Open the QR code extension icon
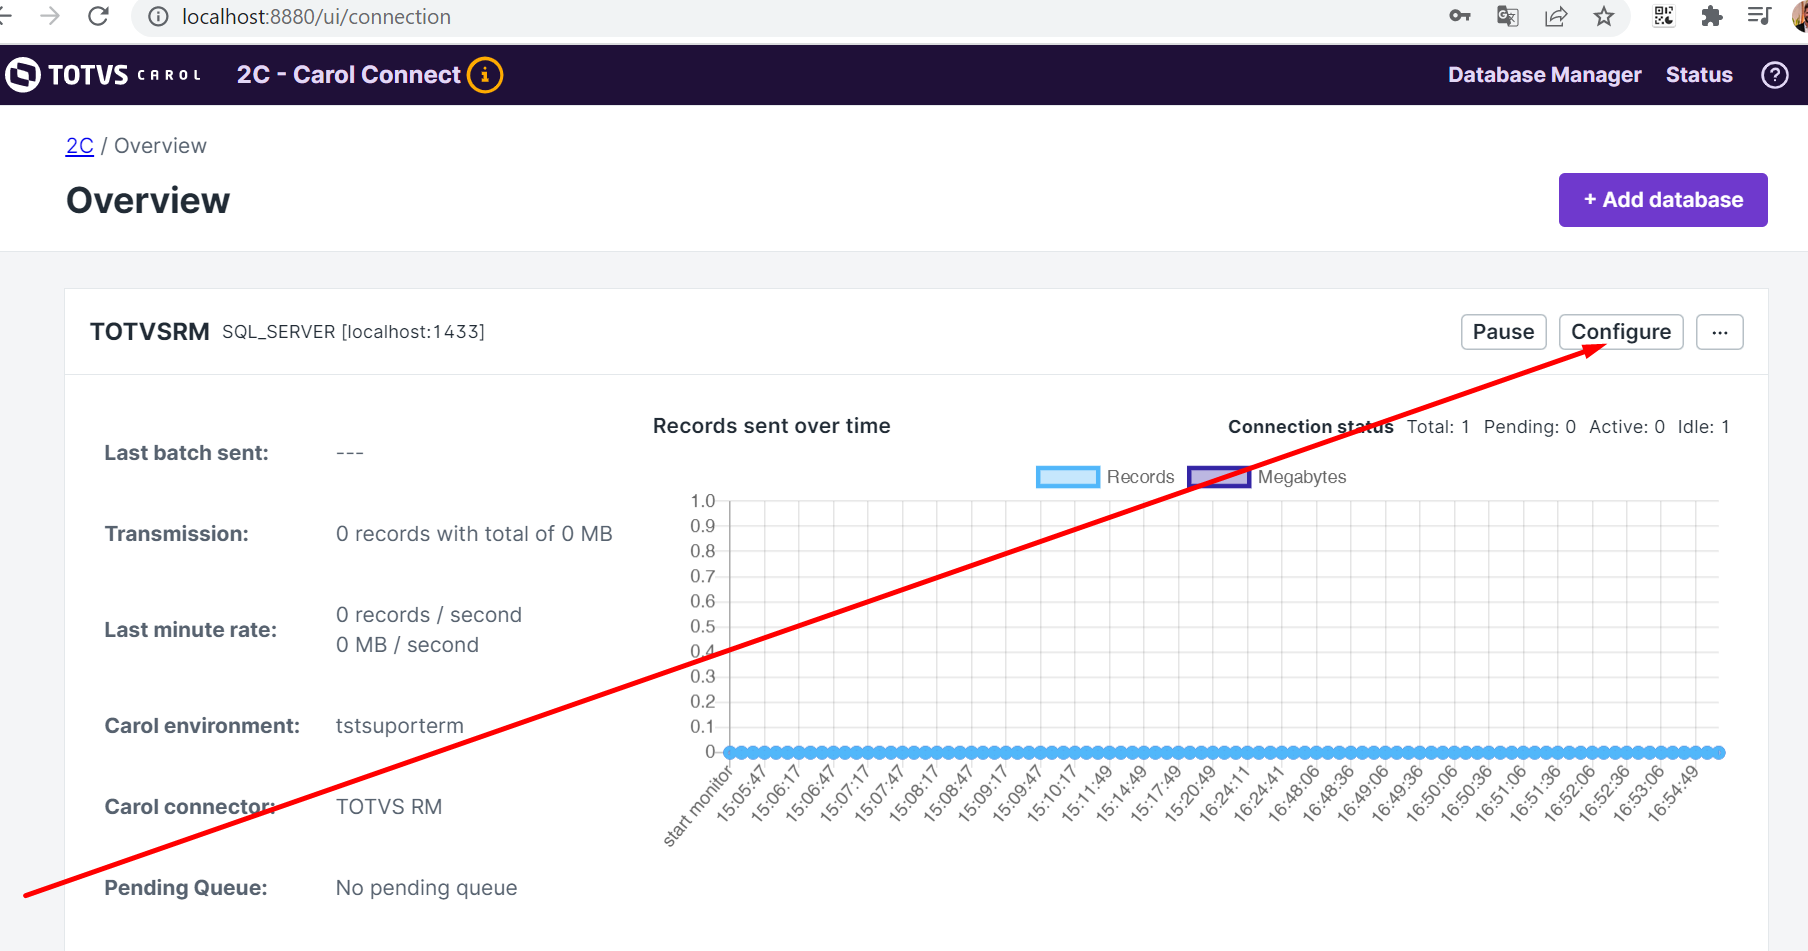1808x951 pixels. tap(1664, 16)
